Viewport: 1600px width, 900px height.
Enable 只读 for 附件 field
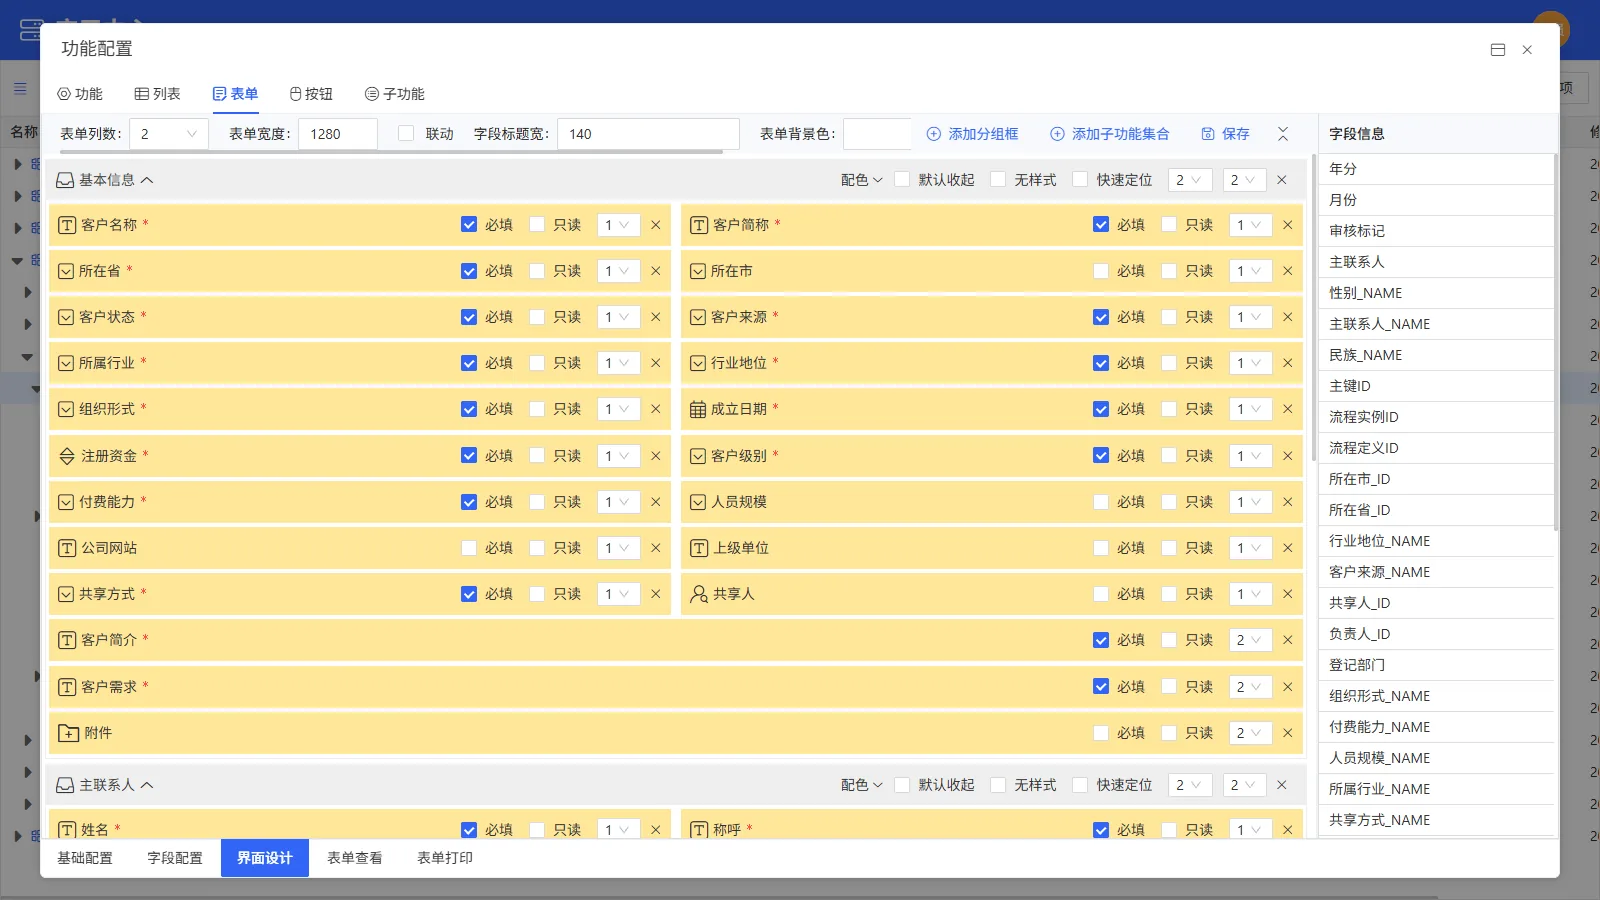[x=1169, y=733]
